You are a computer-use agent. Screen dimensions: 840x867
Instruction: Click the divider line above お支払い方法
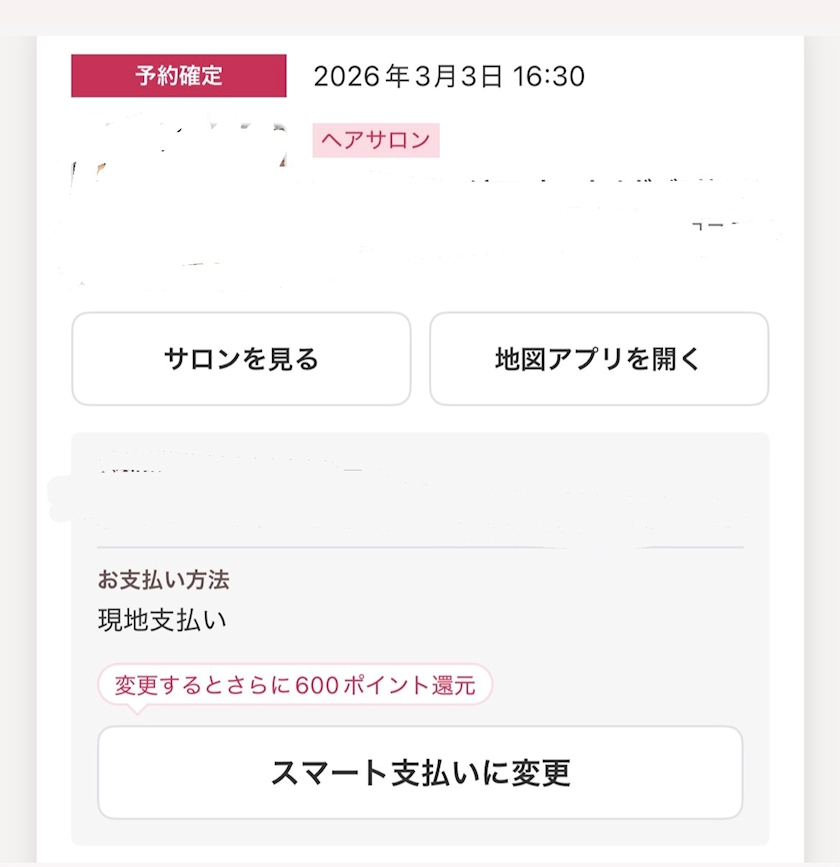point(420,548)
